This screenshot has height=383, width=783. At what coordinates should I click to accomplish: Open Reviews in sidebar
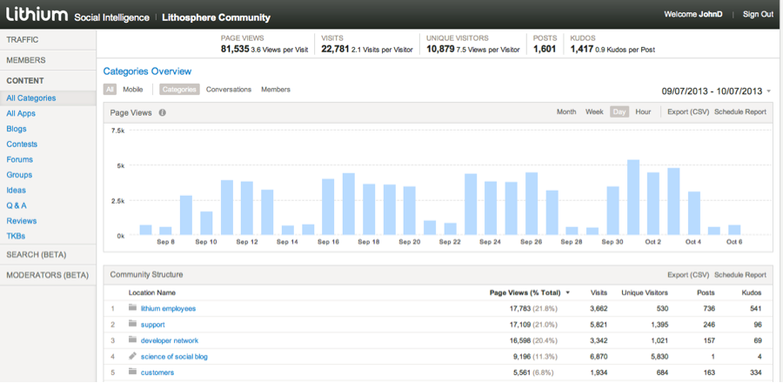pos(21,221)
